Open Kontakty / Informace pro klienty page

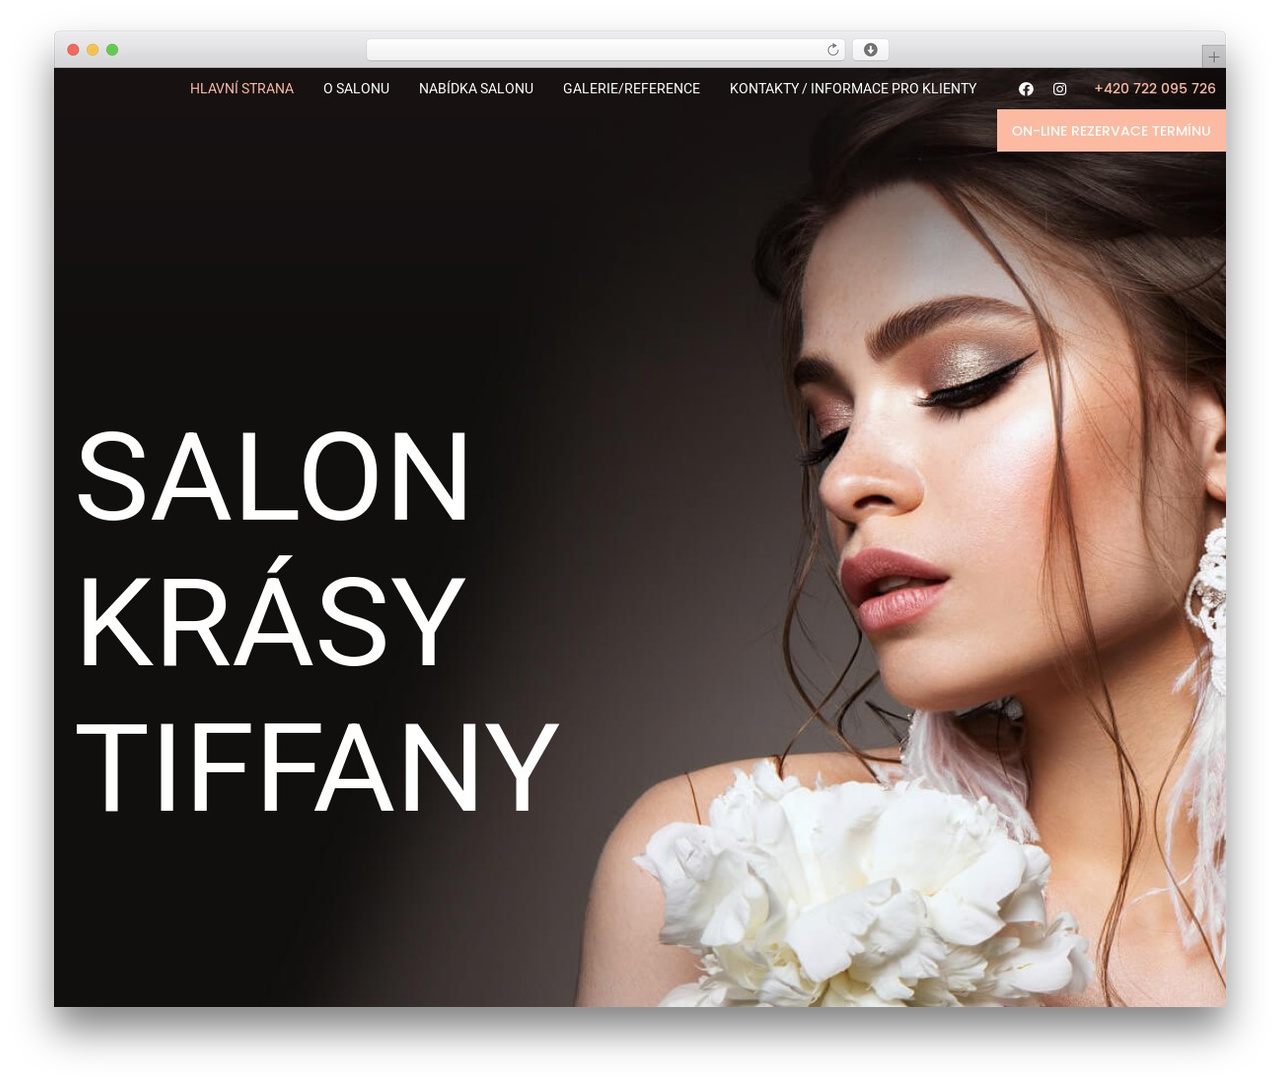click(x=853, y=89)
